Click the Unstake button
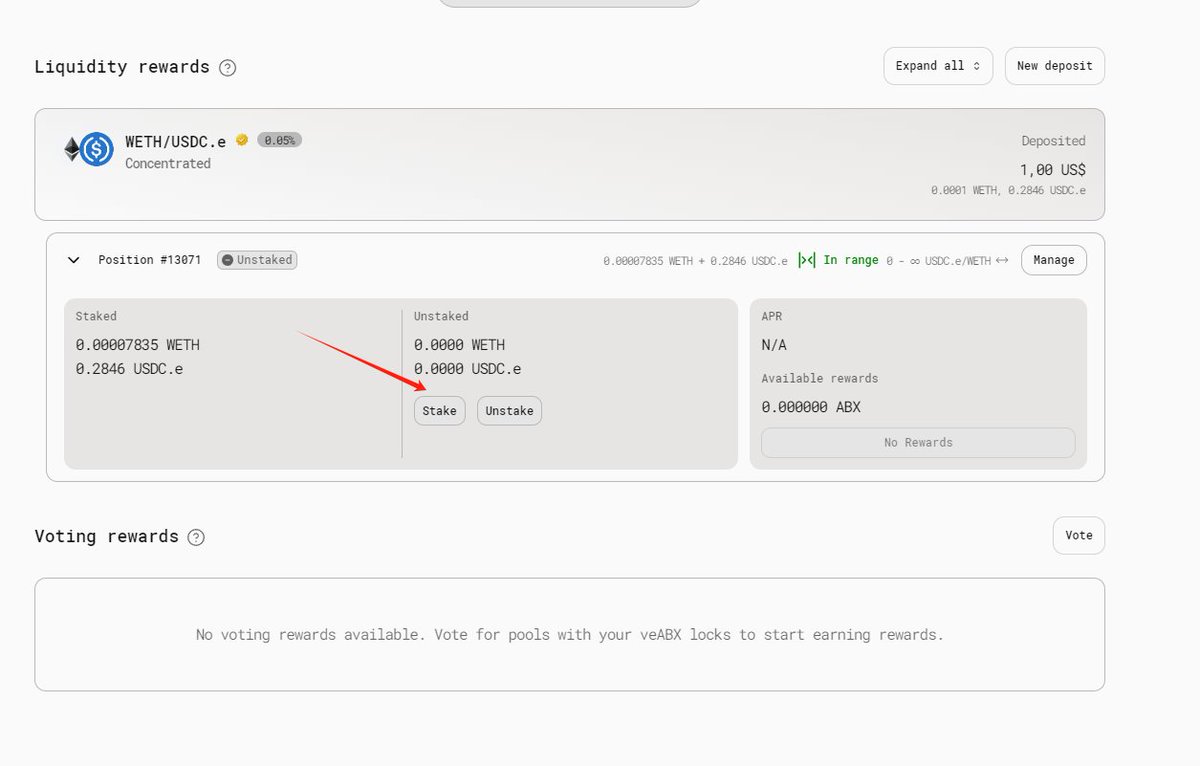The height and width of the screenshot is (766, 1200). [x=509, y=411]
